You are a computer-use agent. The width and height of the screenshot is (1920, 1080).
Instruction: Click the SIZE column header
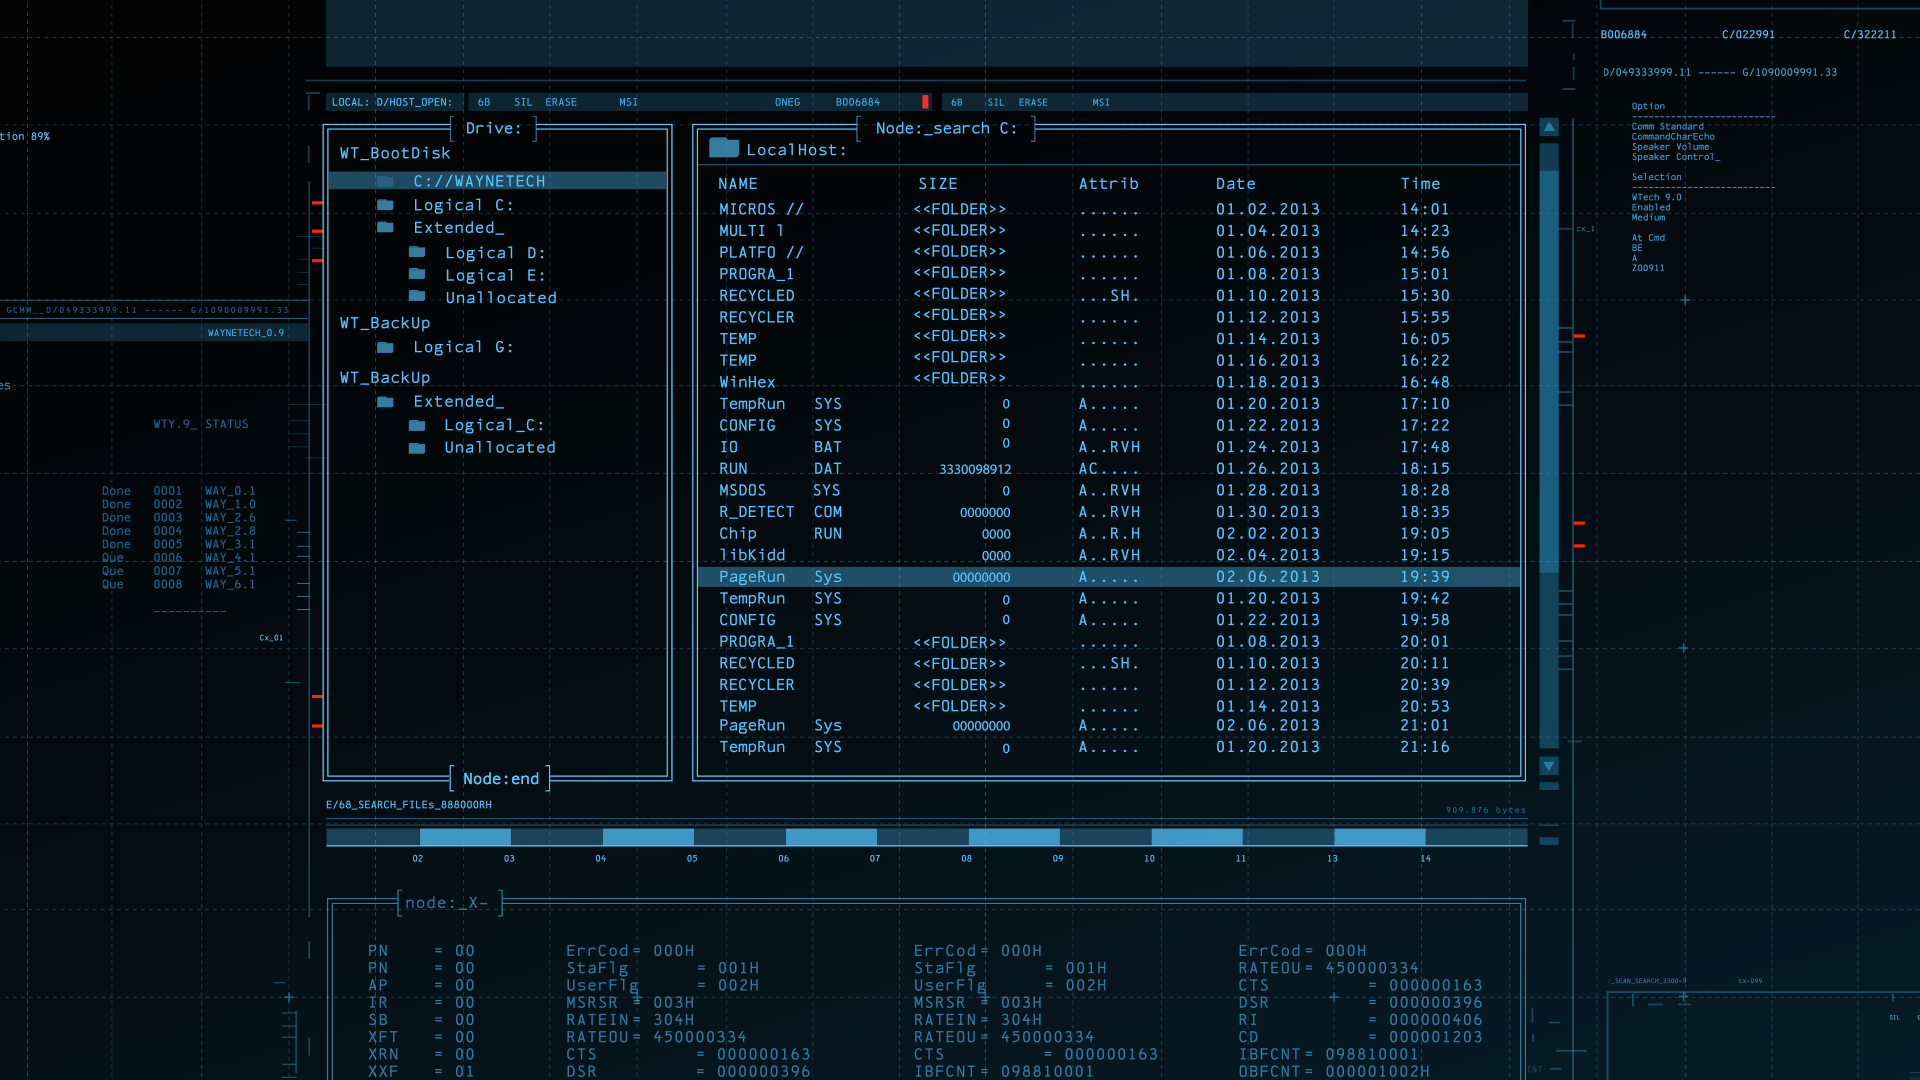938,184
